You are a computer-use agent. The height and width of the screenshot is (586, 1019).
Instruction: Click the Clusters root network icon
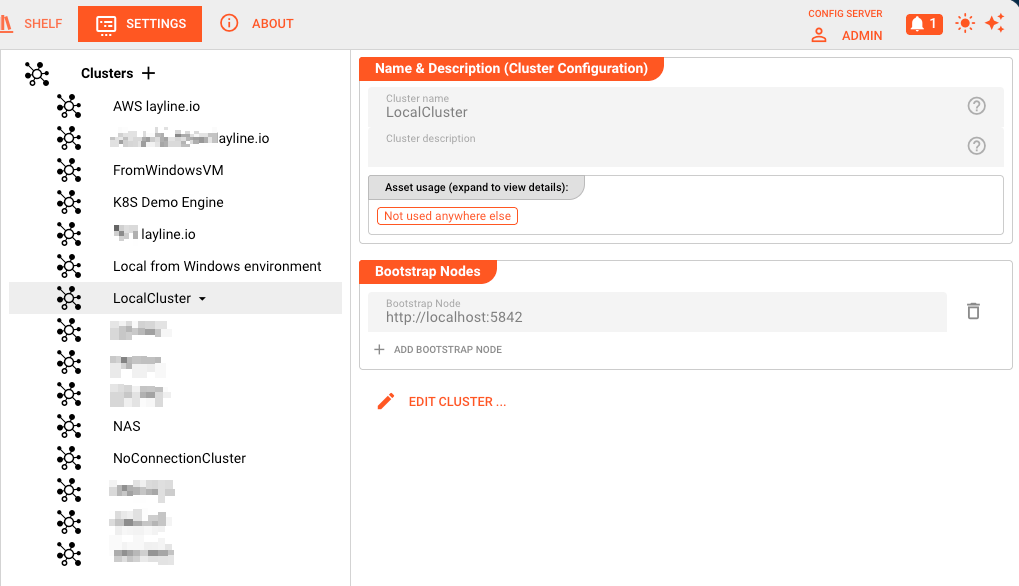37,73
